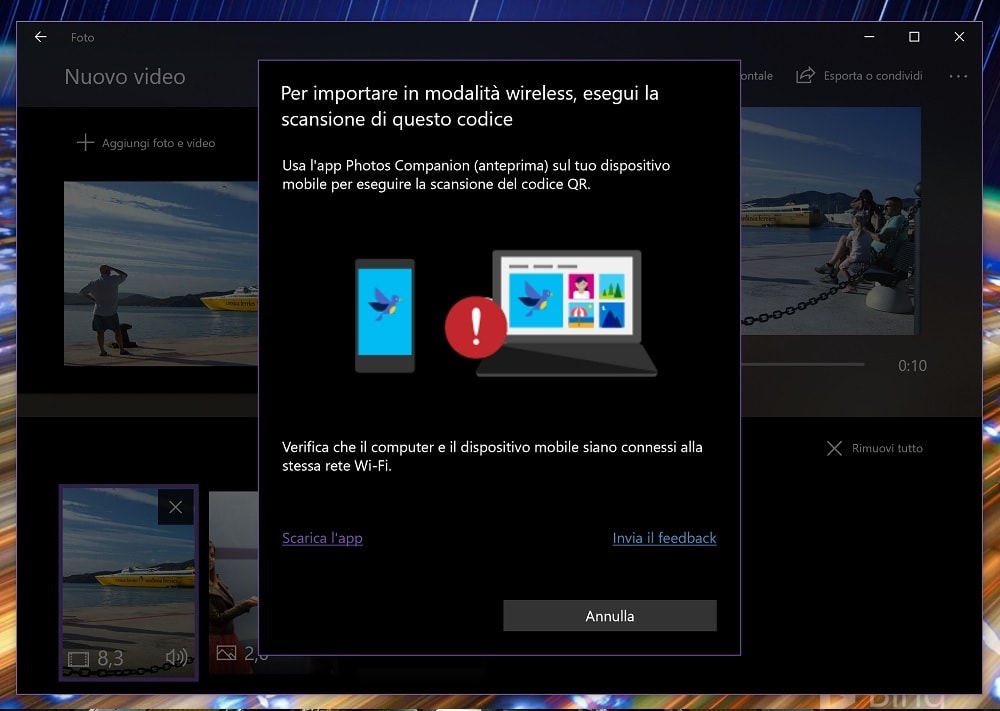The image size is (1000, 711).
Task: Minimize the Foto window
Action: pyautogui.click(x=869, y=37)
